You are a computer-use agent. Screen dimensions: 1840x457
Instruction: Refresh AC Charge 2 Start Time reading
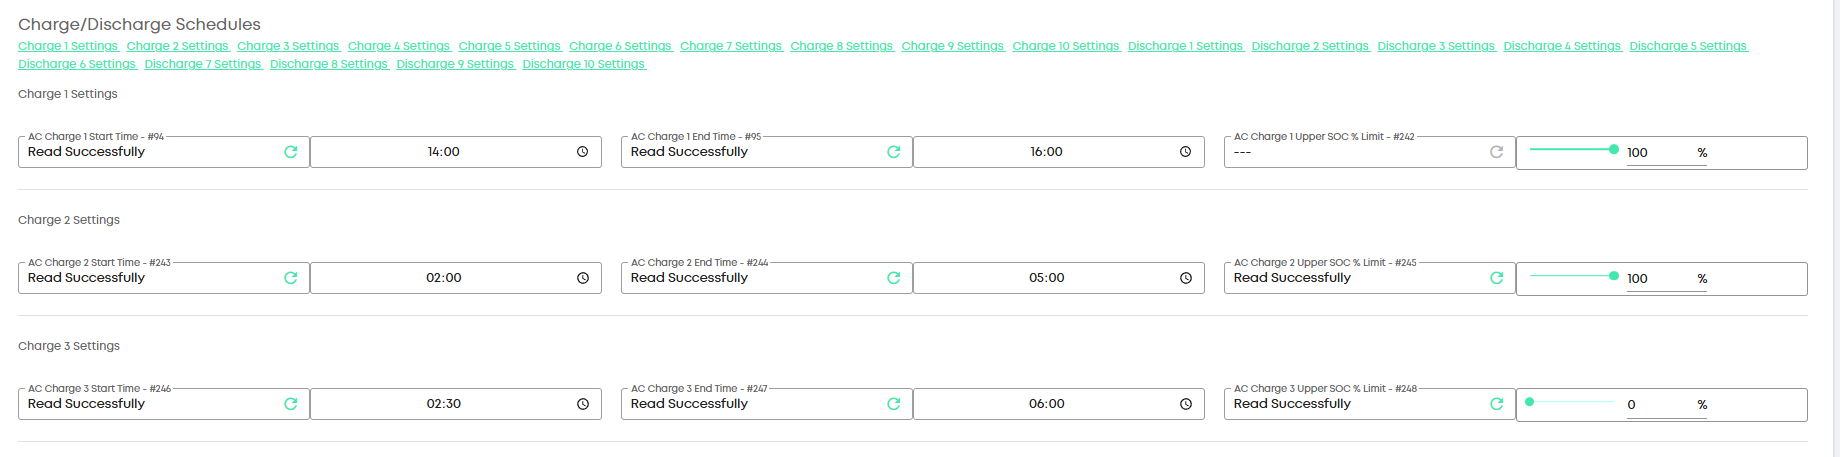291,278
